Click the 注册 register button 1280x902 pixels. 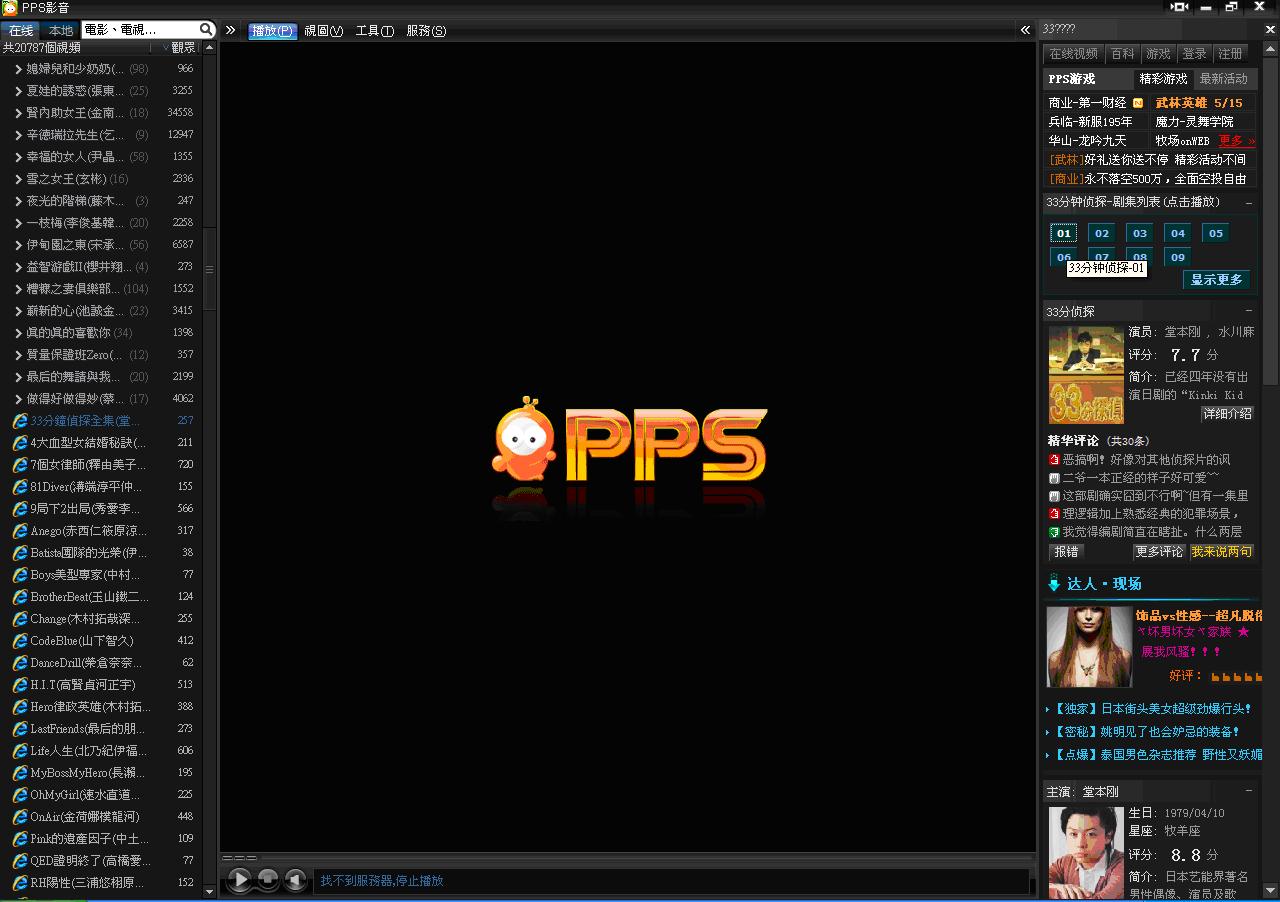click(x=1231, y=54)
